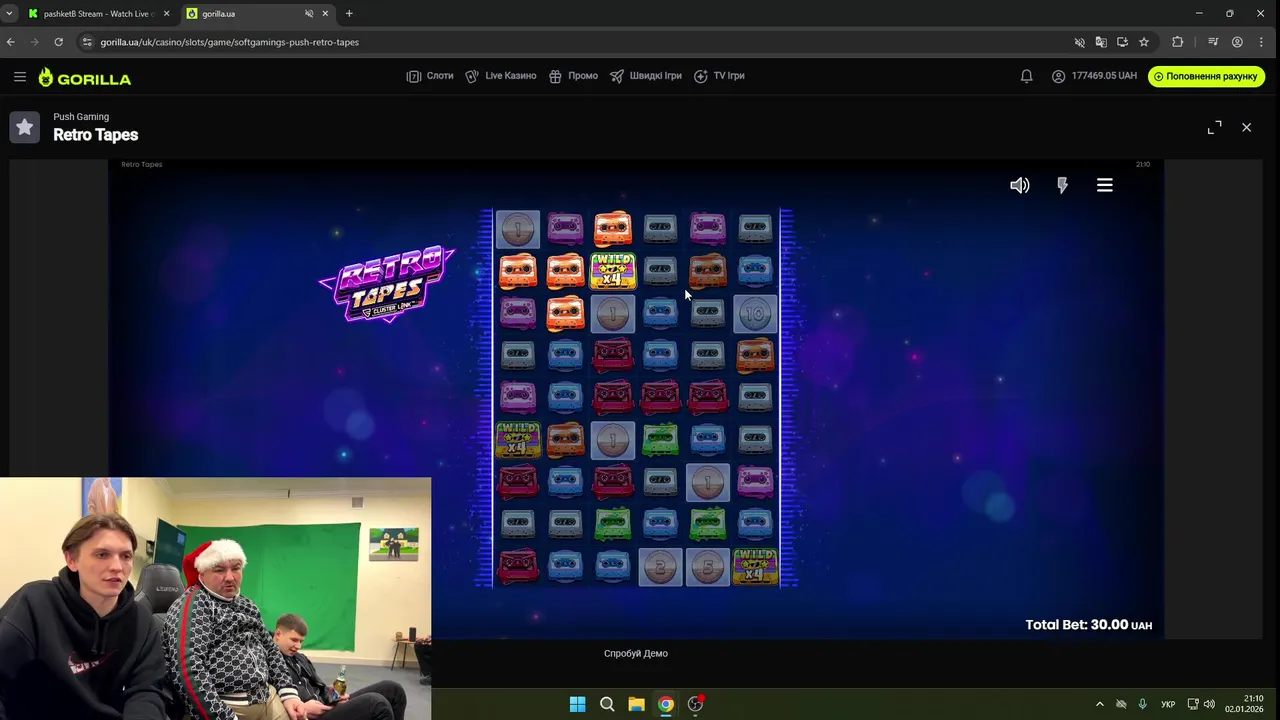
Task: Click the Поповнення рахунку deposit button
Action: click(x=1206, y=76)
